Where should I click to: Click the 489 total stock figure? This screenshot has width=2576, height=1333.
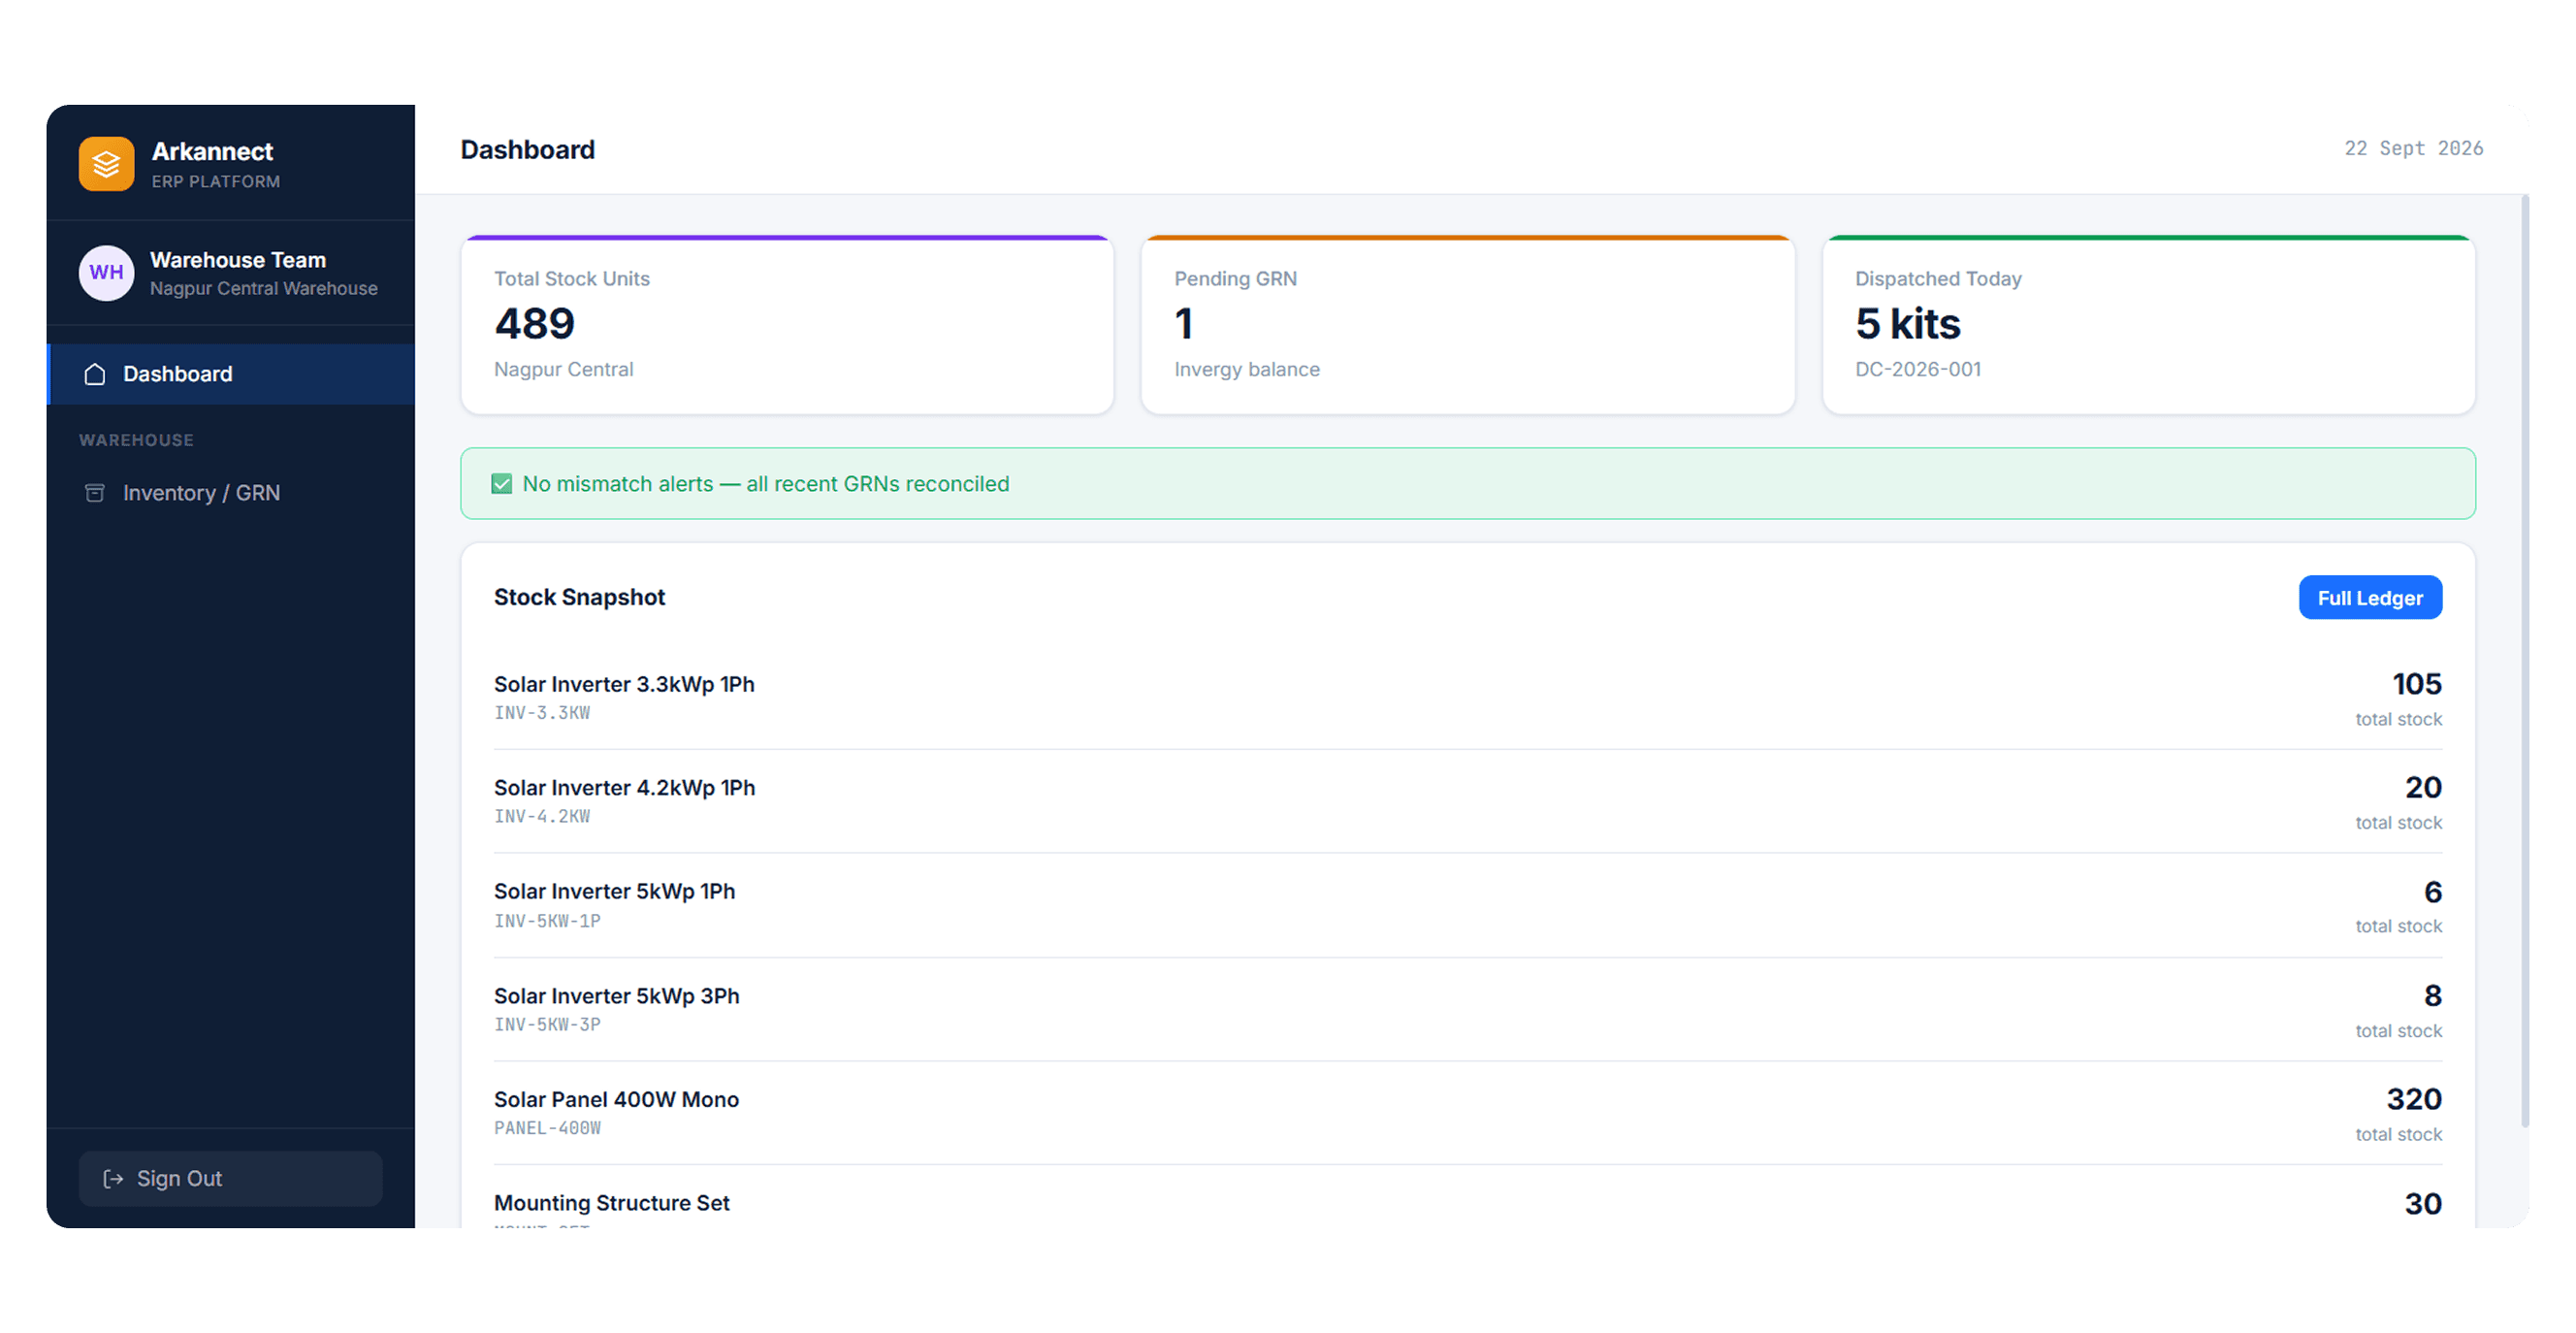pyautogui.click(x=535, y=324)
